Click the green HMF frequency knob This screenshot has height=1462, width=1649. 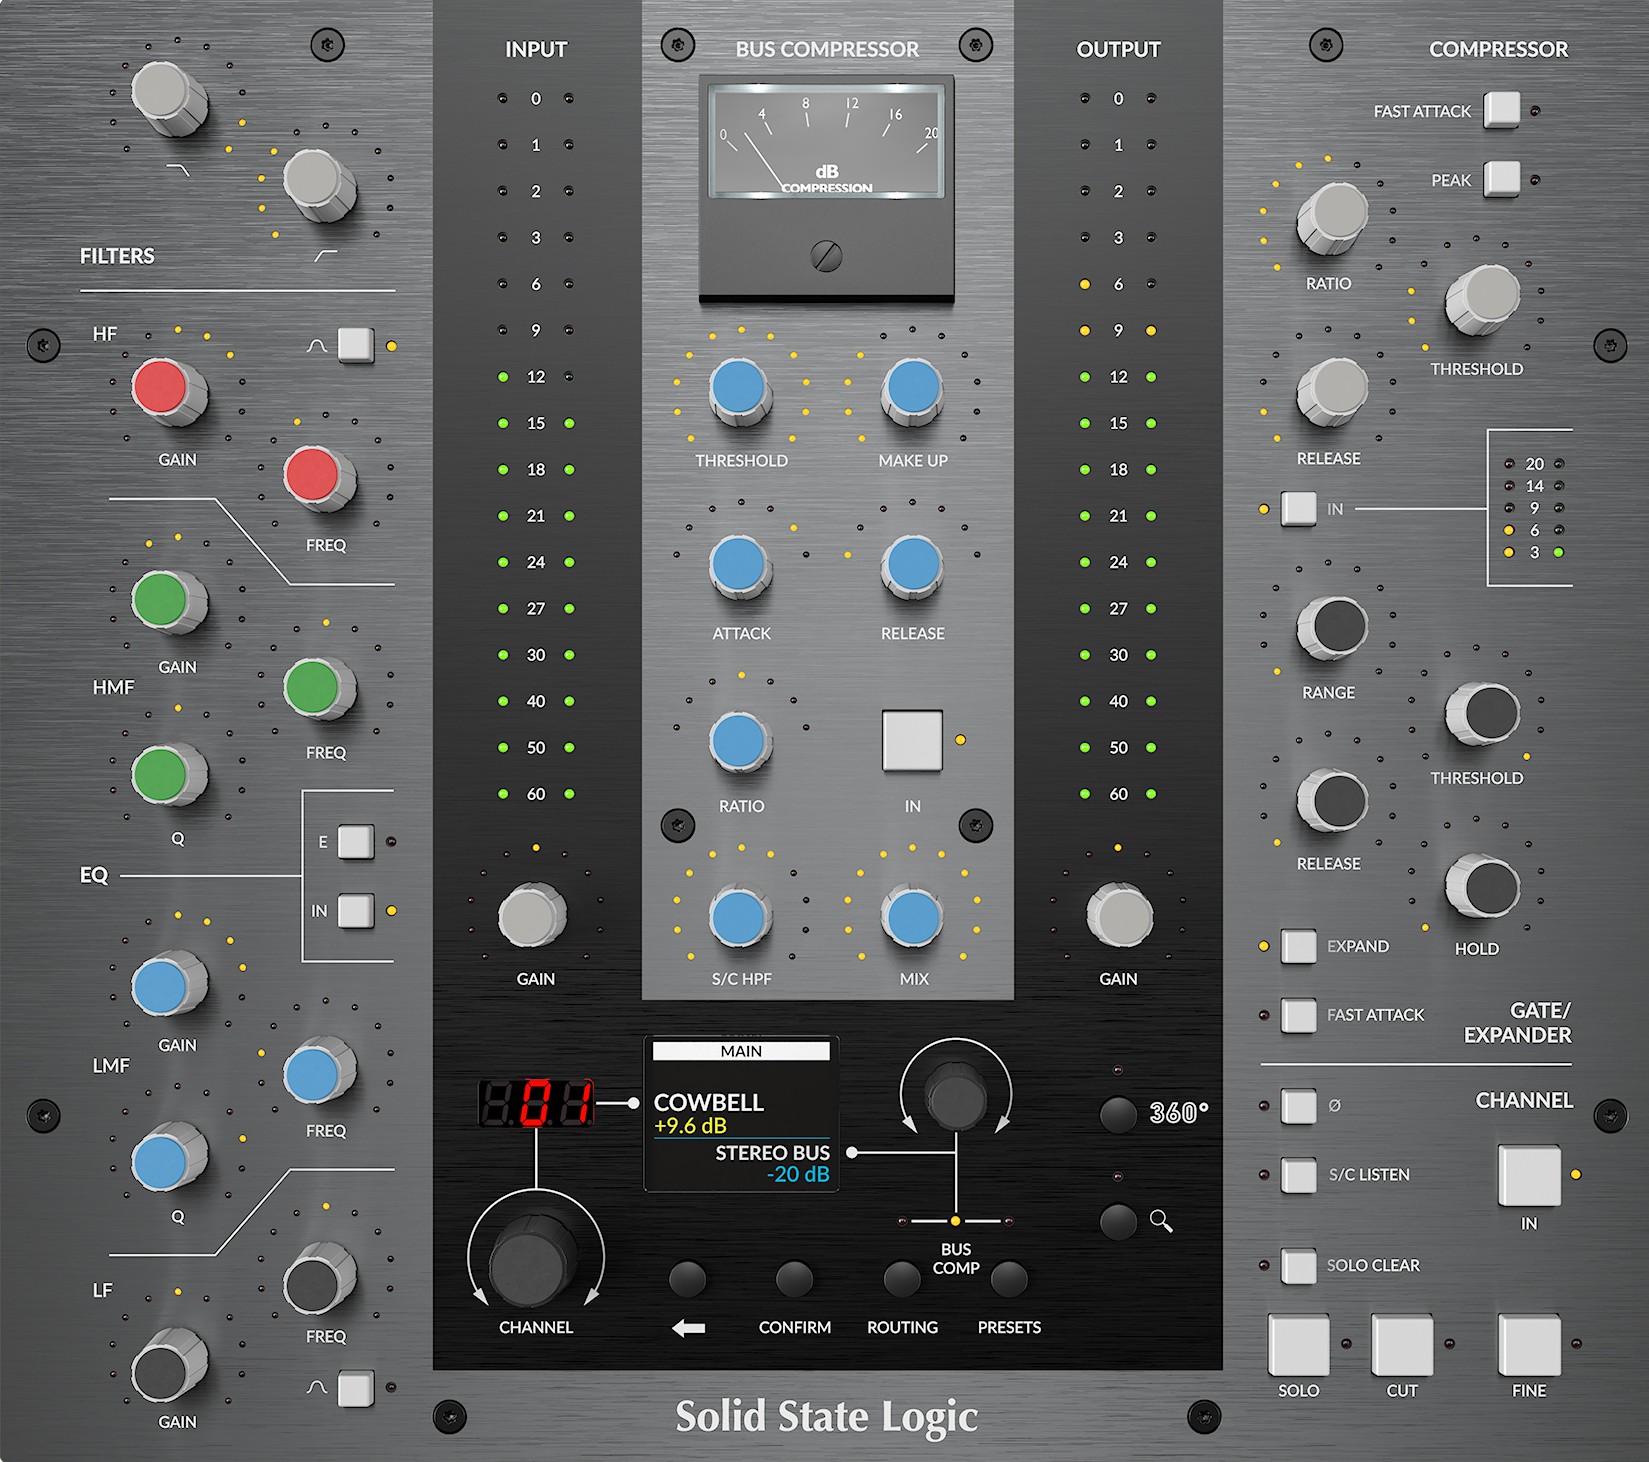[x=312, y=687]
